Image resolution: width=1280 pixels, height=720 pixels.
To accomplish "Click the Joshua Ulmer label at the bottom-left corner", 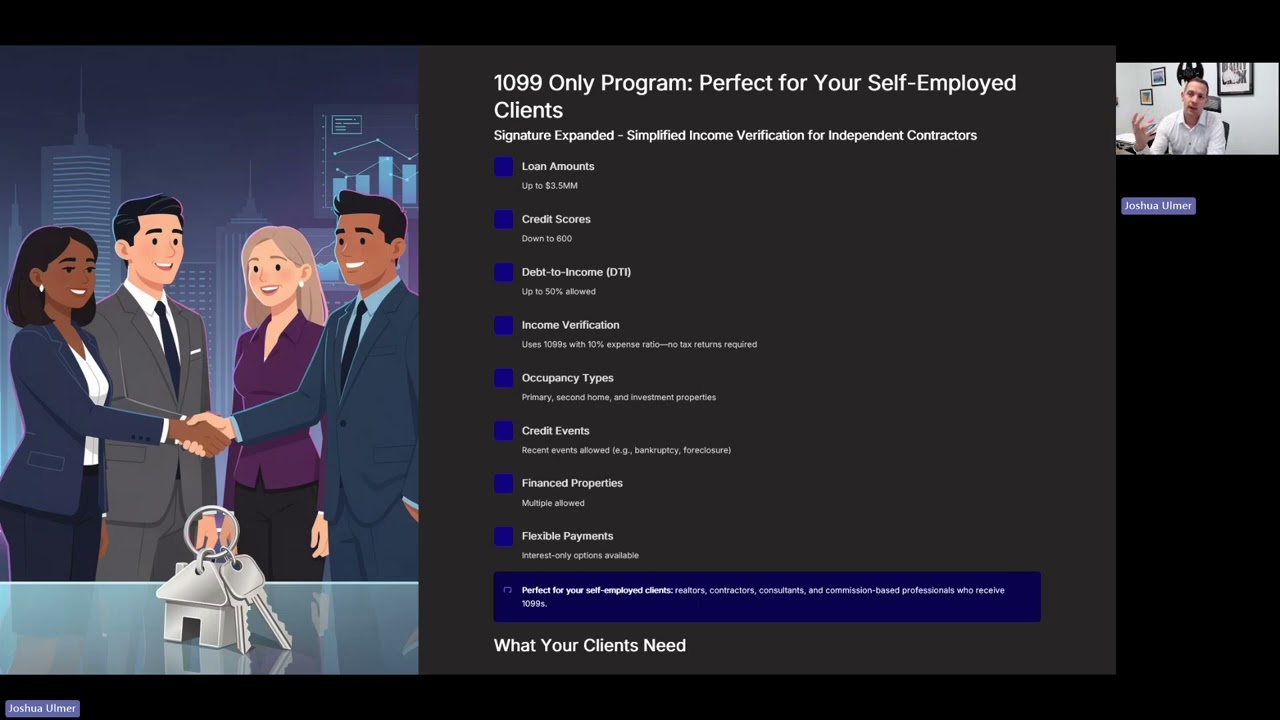I will (42, 708).
